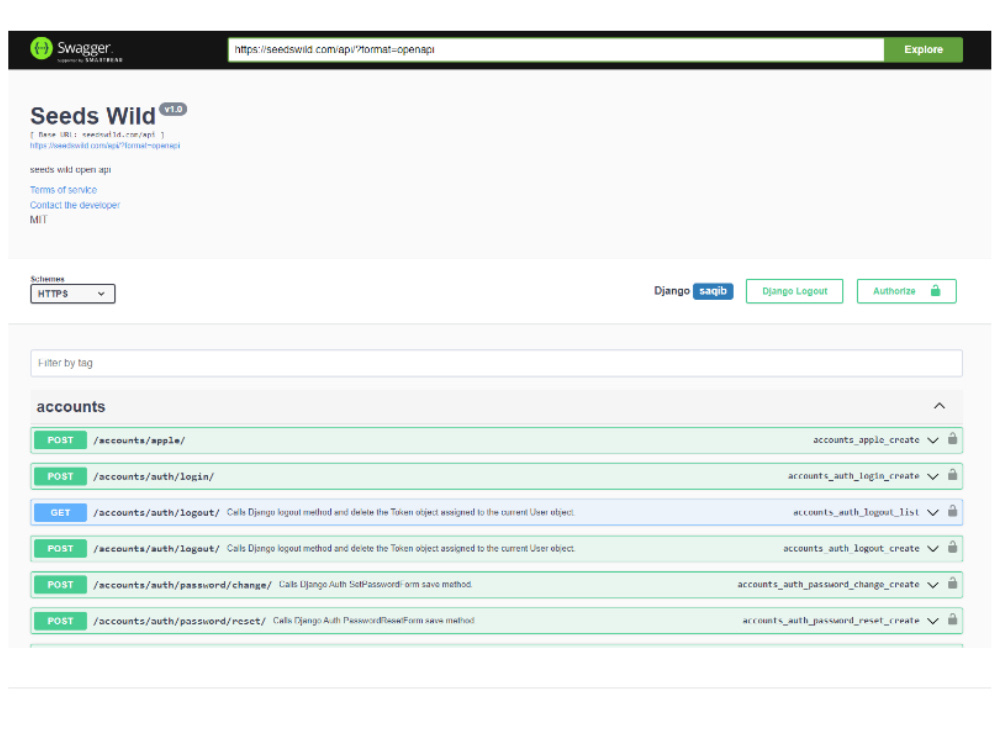Focus the API URL input field
Viewport: 1000px width, 750px height.
point(556,50)
